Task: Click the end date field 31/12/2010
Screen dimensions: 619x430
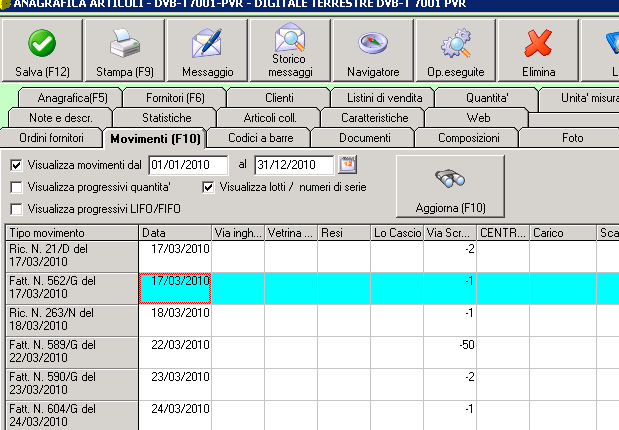Action: pyautogui.click(x=294, y=165)
